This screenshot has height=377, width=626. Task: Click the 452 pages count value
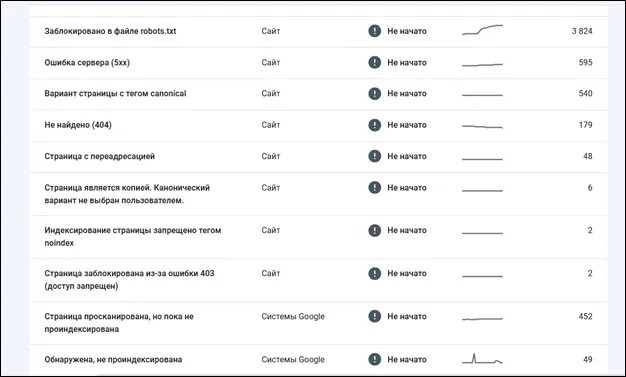585,316
